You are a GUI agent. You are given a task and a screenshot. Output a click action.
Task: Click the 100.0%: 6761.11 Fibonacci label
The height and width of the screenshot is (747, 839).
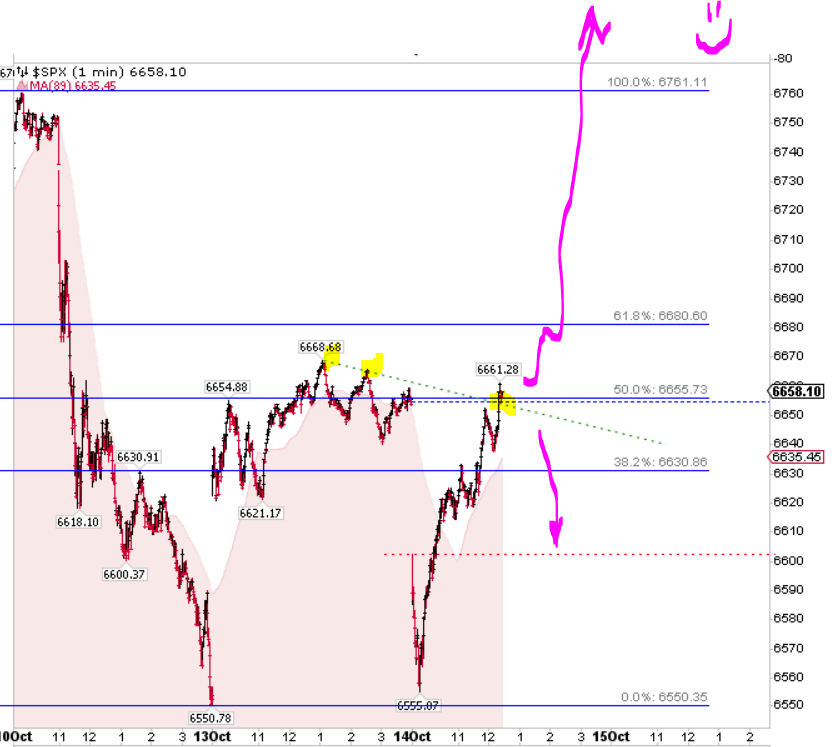coord(657,82)
